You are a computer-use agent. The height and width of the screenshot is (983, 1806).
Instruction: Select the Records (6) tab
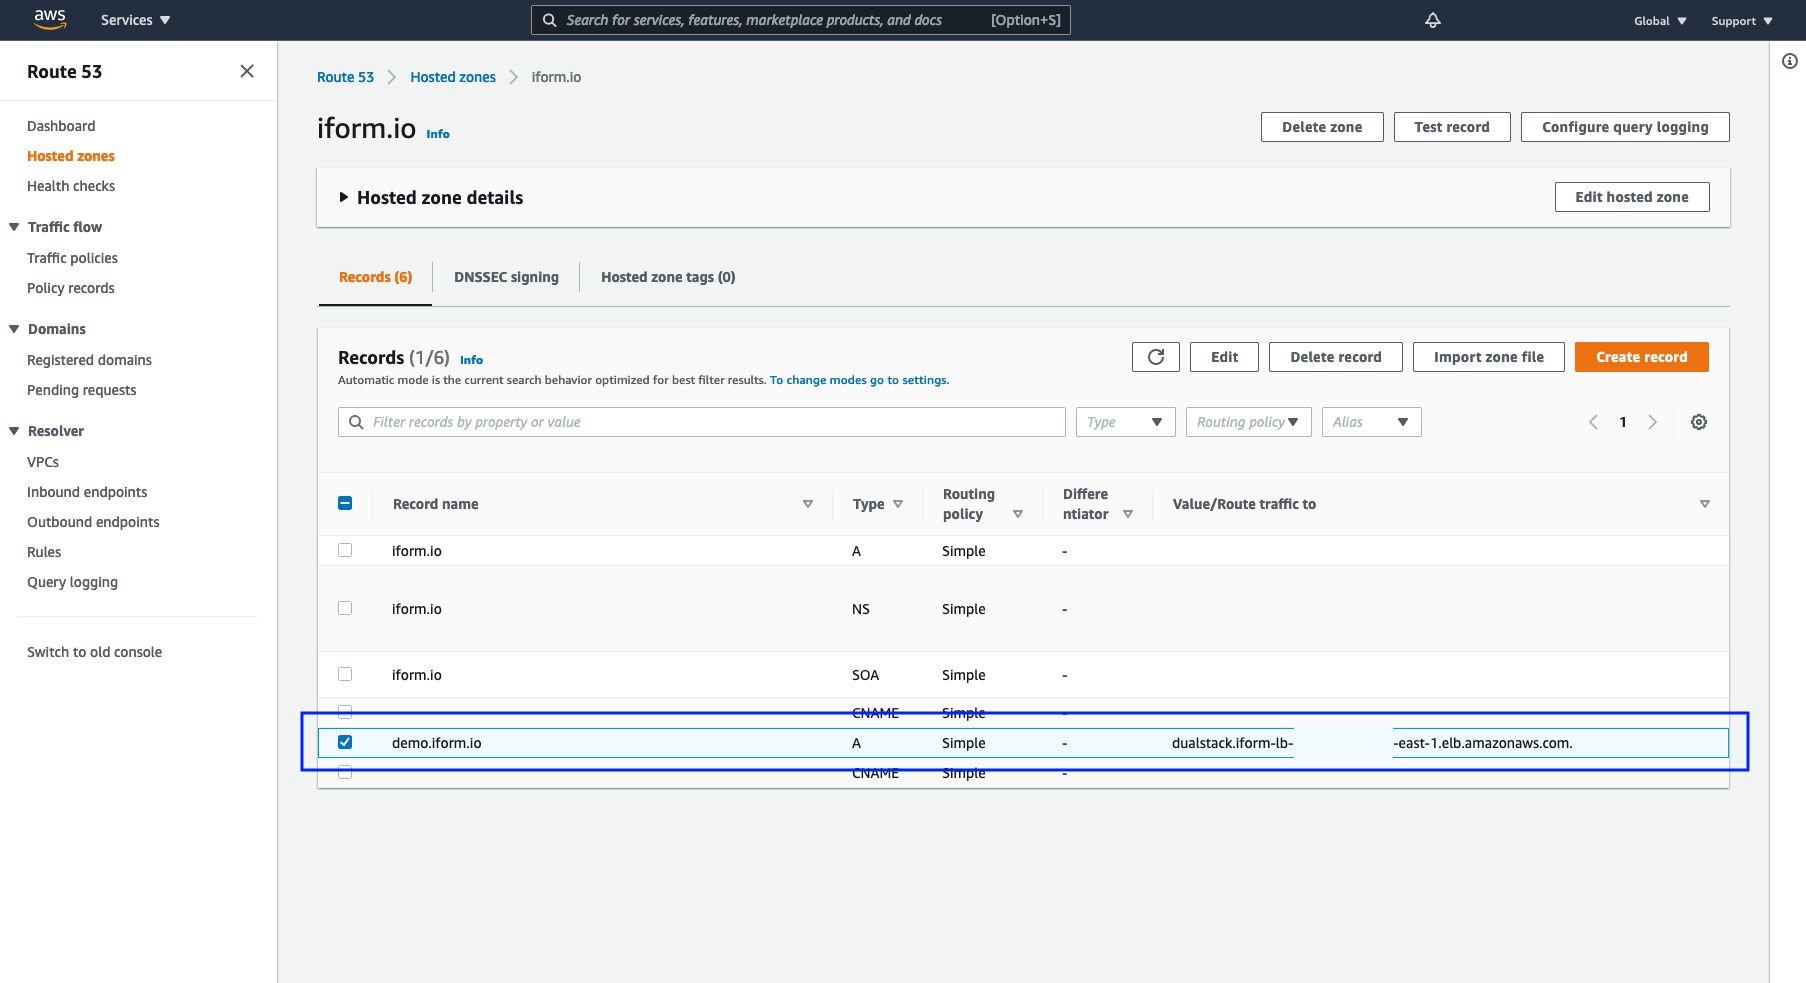[375, 277]
